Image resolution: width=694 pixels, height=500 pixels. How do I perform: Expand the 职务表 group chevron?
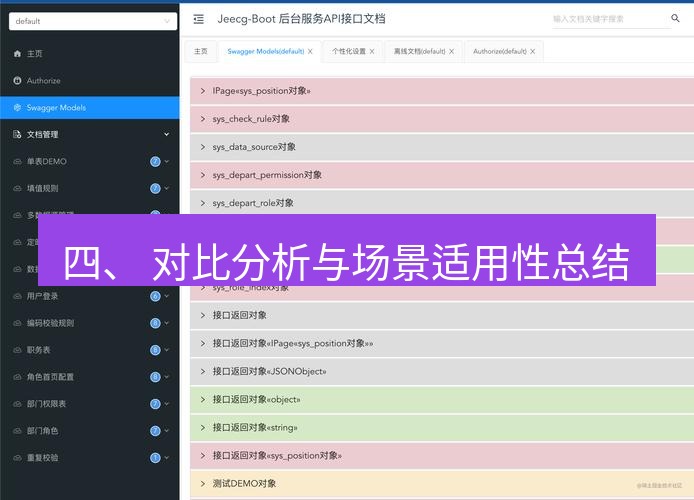(x=167, y=350)
